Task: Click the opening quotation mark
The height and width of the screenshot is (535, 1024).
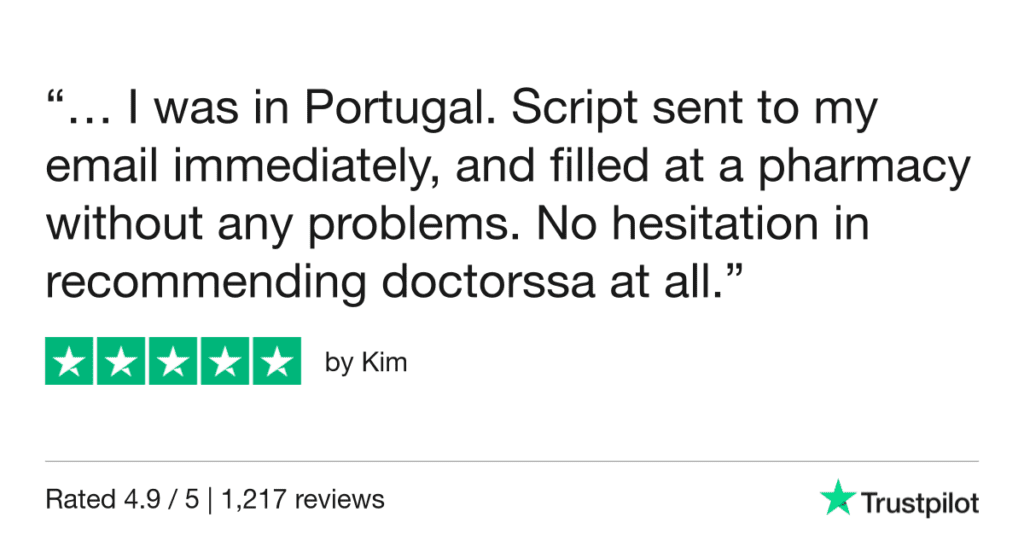Action: (55, 100)
